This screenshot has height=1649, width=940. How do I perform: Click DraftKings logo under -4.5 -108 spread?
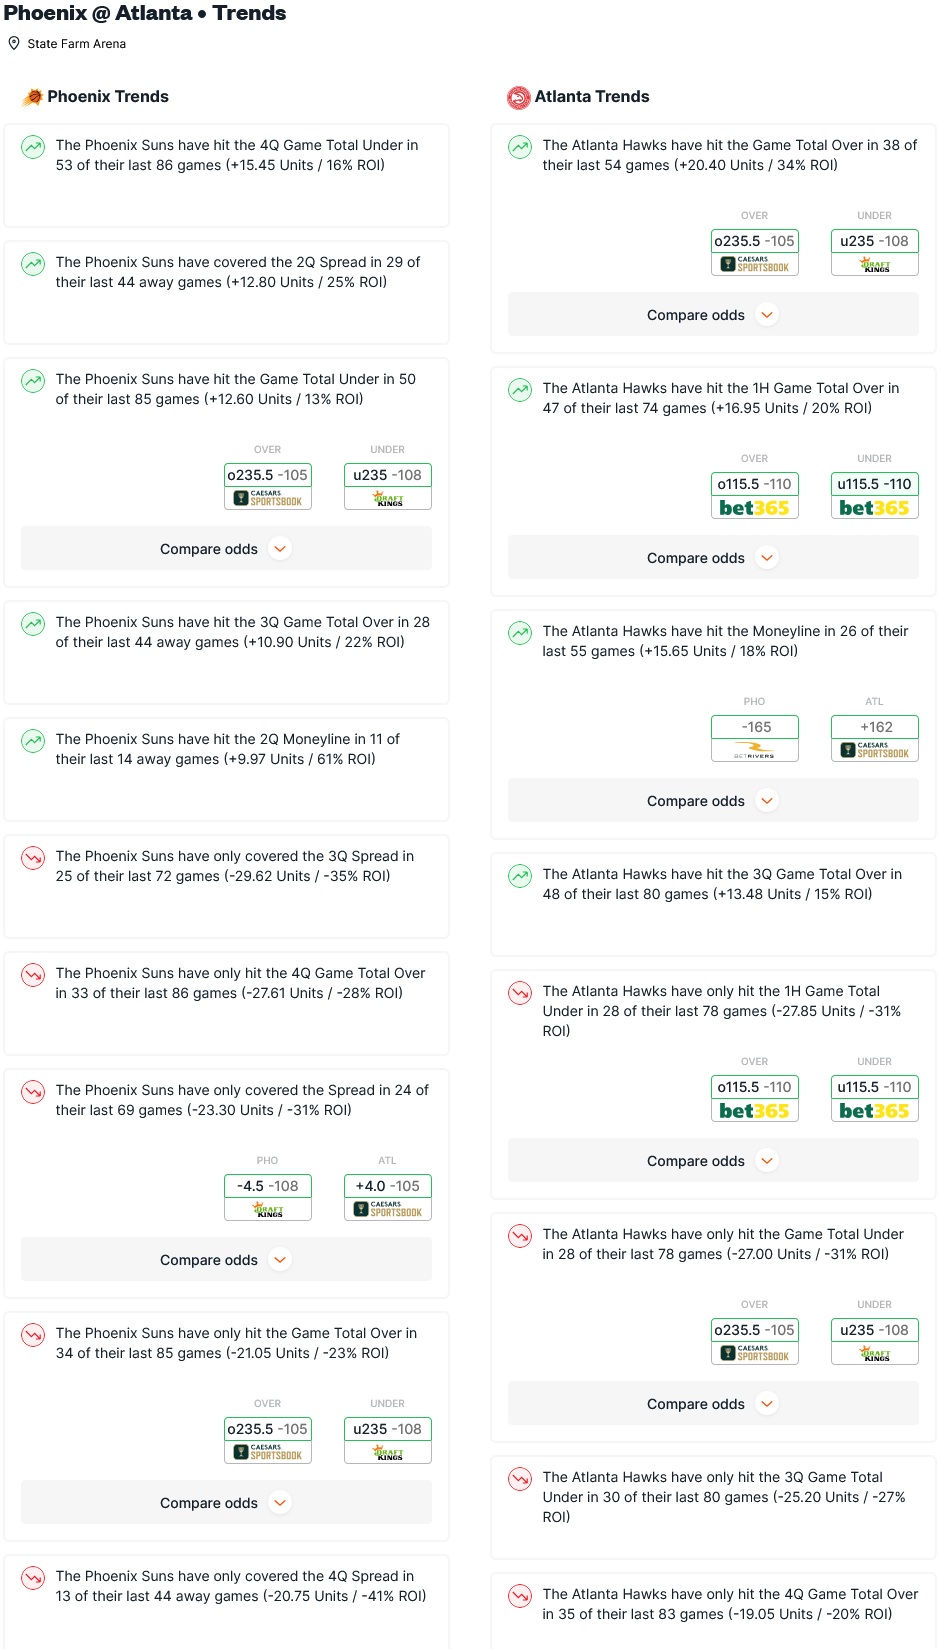tap(268, 1210)
